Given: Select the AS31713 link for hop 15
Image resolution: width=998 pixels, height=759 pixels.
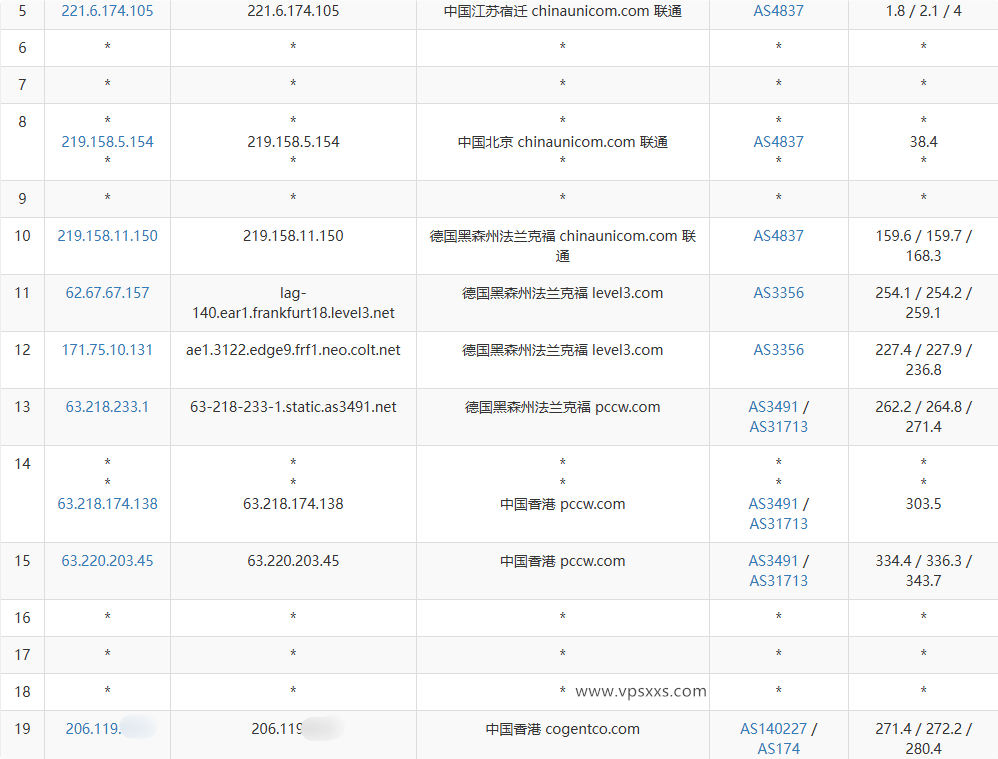Looking at the screenshot, I should (778, 581).
